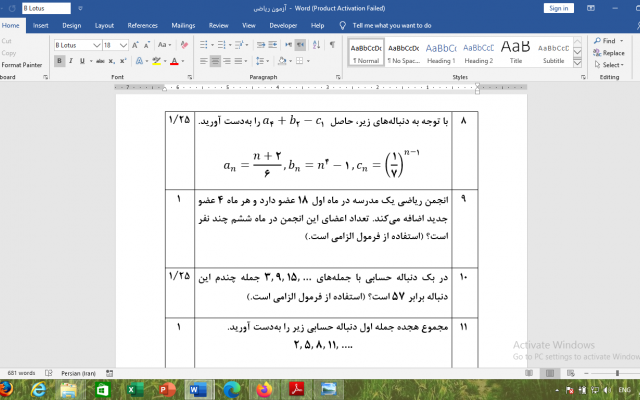Justify the paragraph text

pyautogui.click(x=238, y=61)
